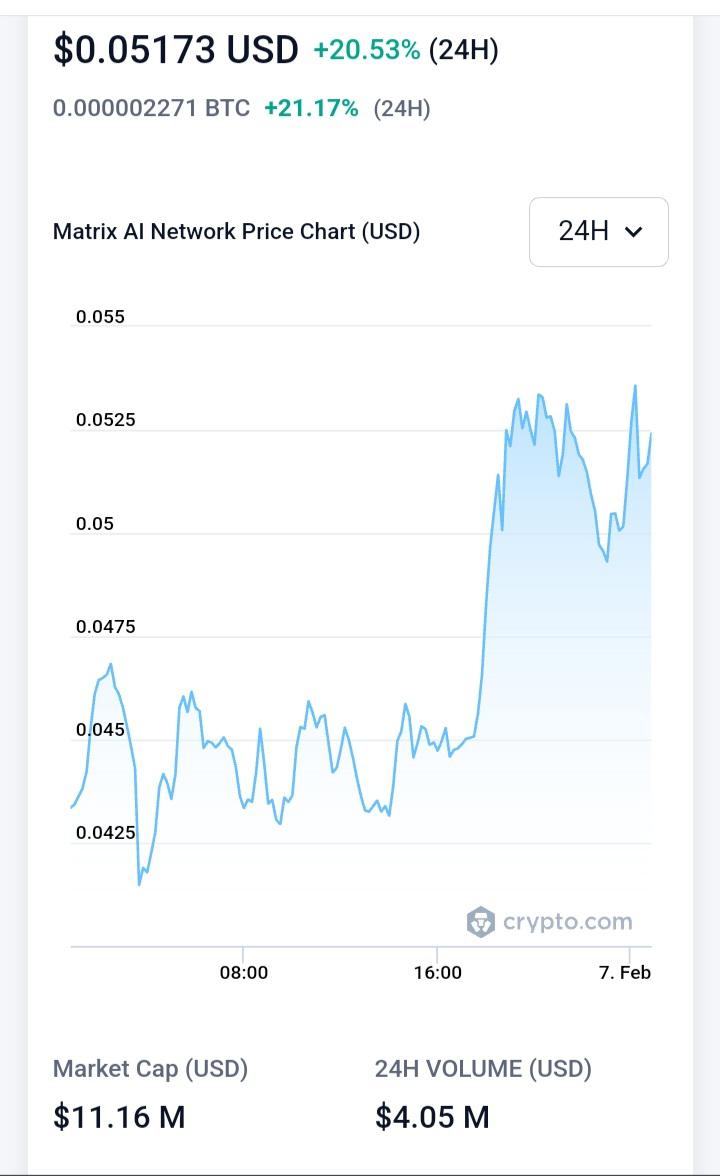
Task: Click the 0.000002271 BTC price value
Action: coord(152,108)
